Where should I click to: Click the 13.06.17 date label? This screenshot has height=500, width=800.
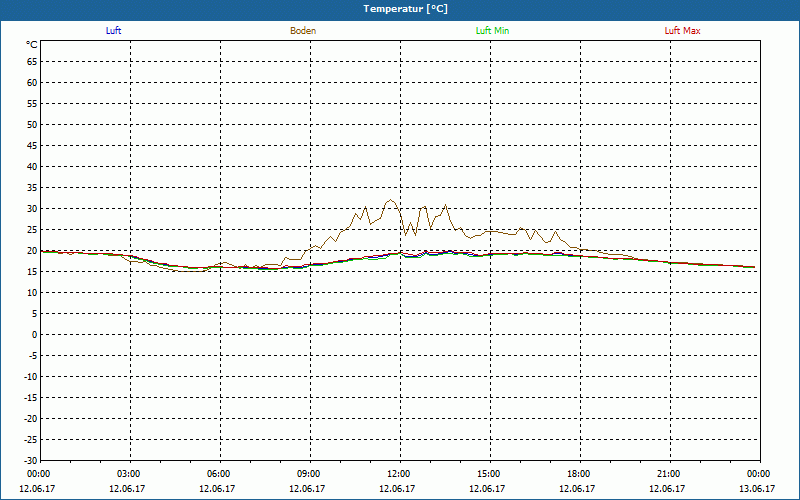[757, 489]
